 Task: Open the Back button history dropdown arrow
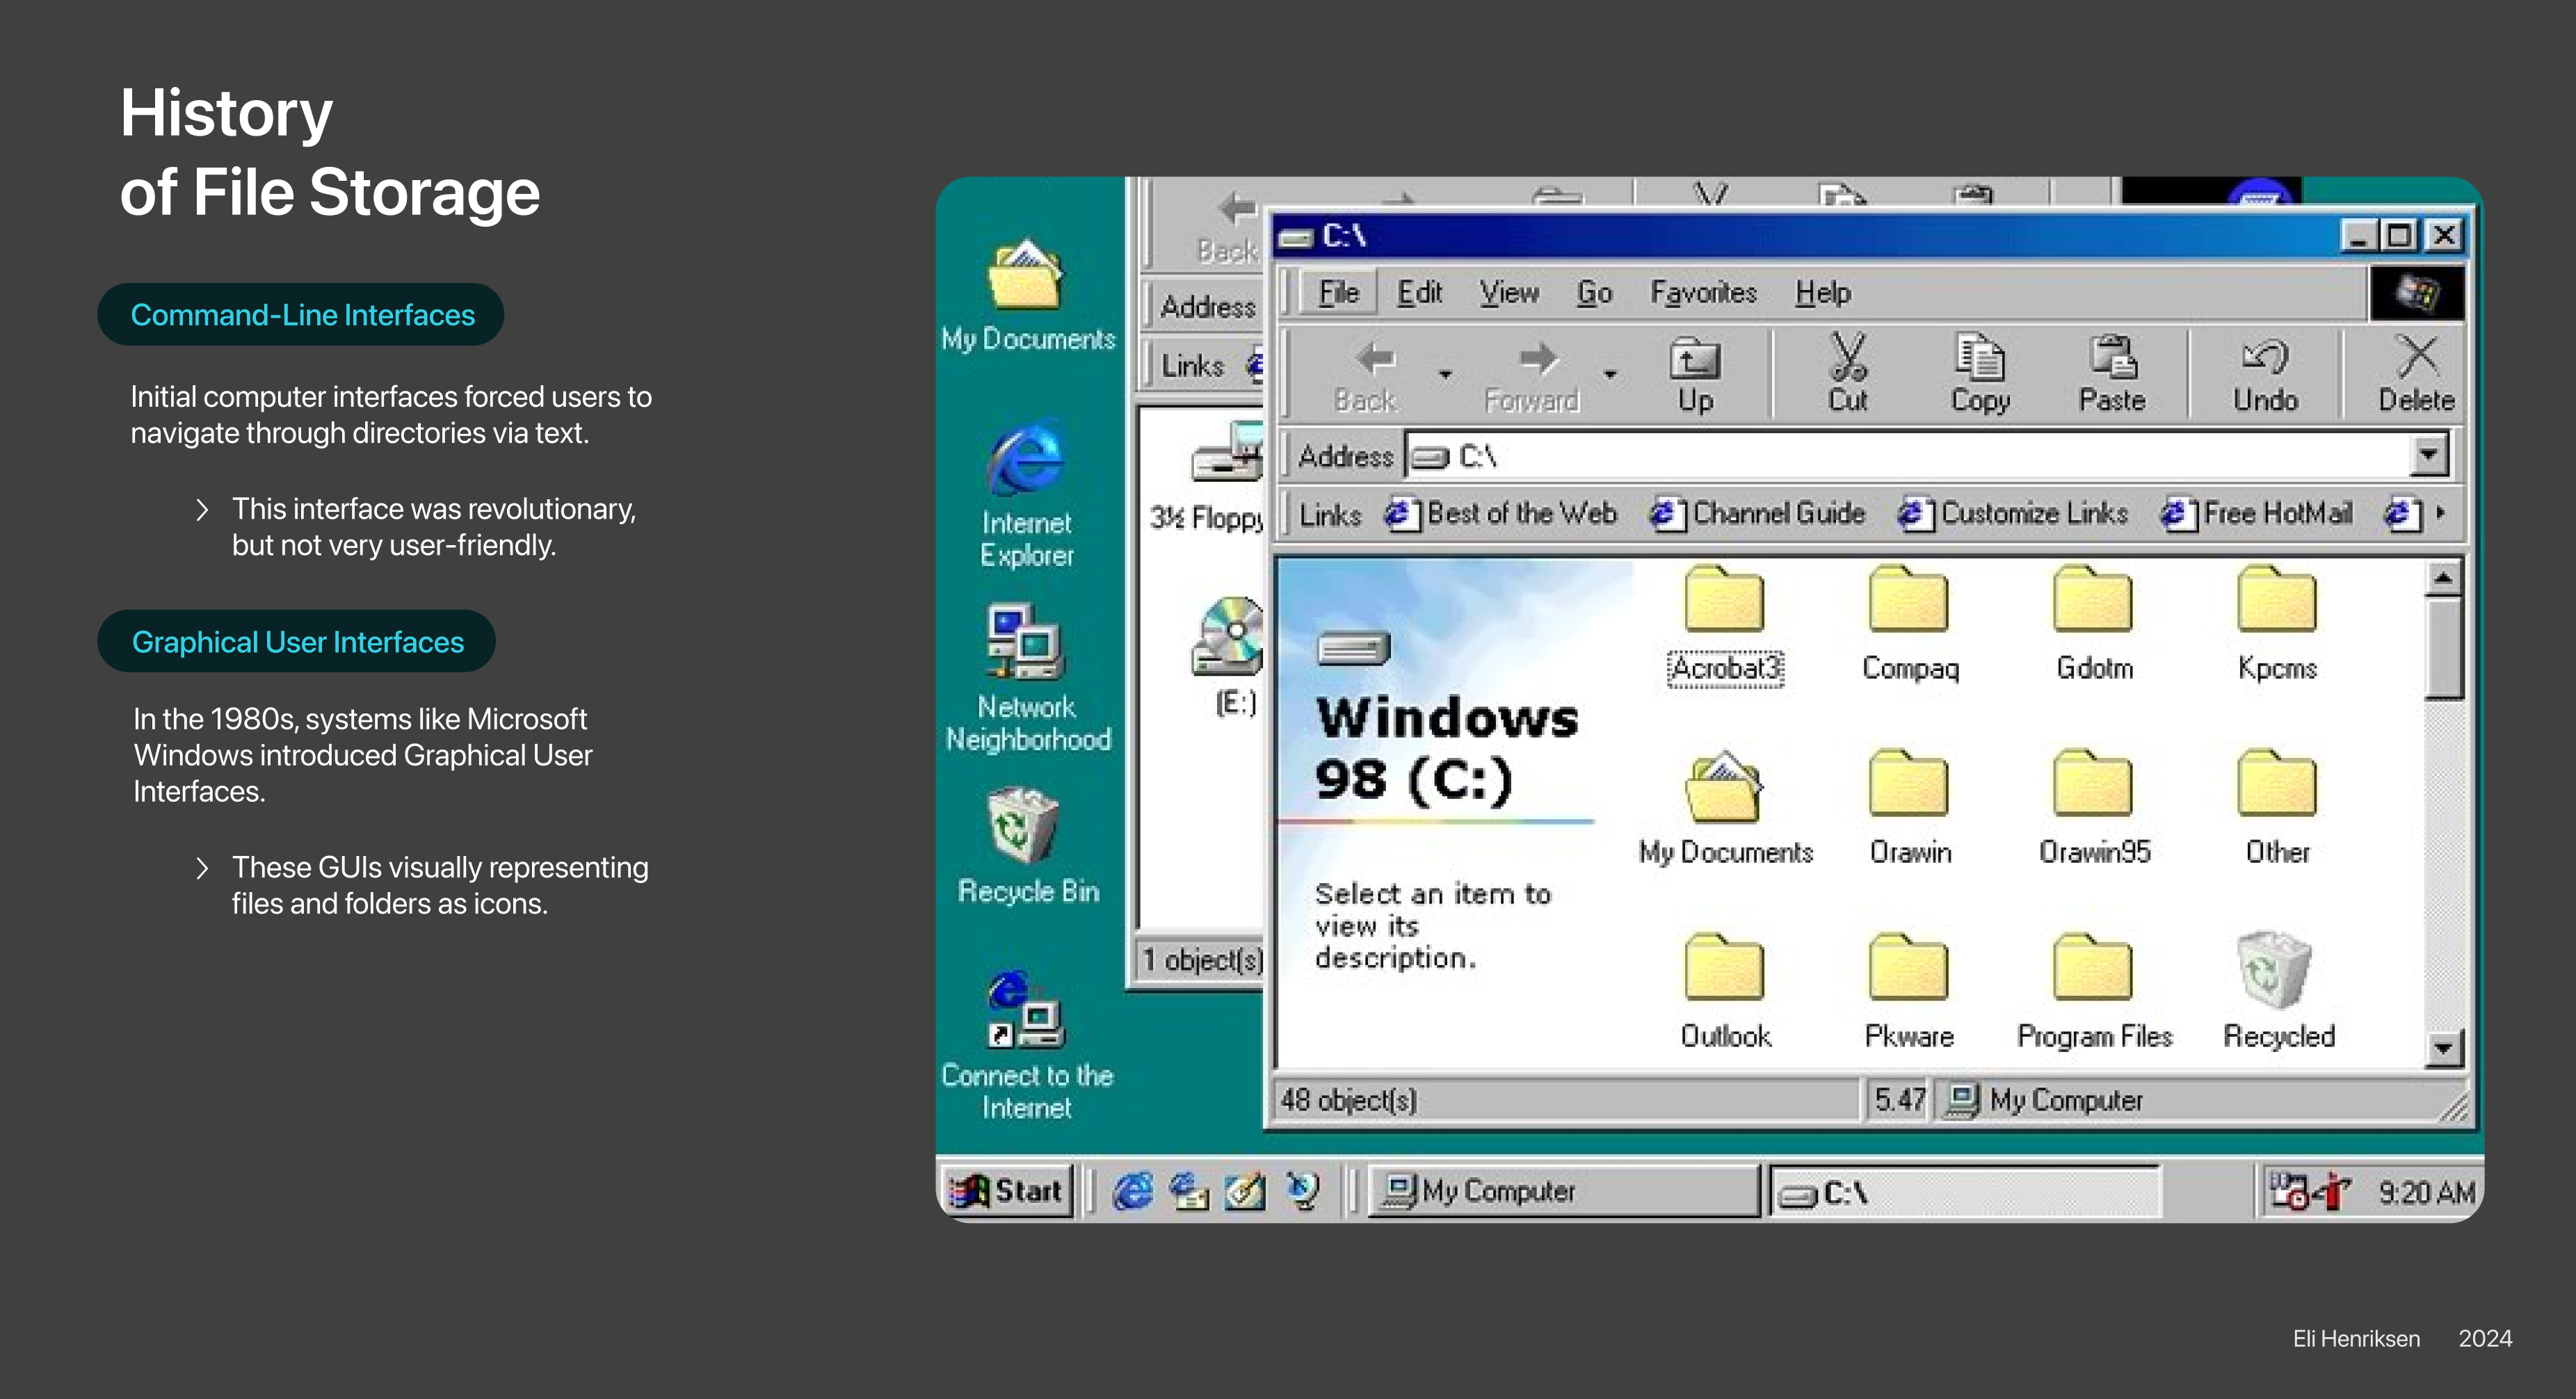pos(1445,375)
